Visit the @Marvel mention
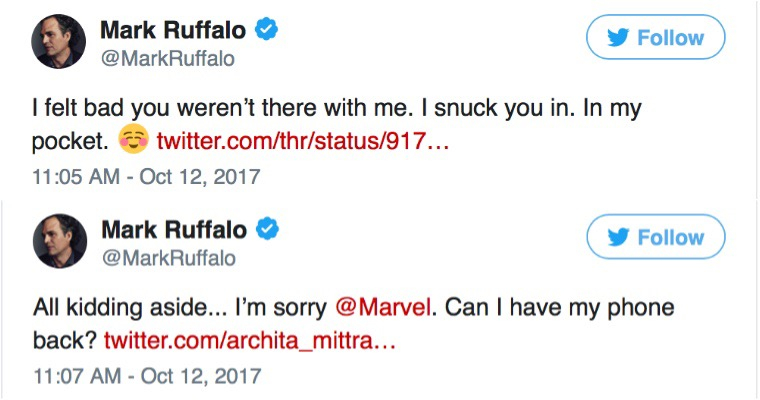Image resolution: width=760 pixels, height=400 pixels. (x=393, y=307)
